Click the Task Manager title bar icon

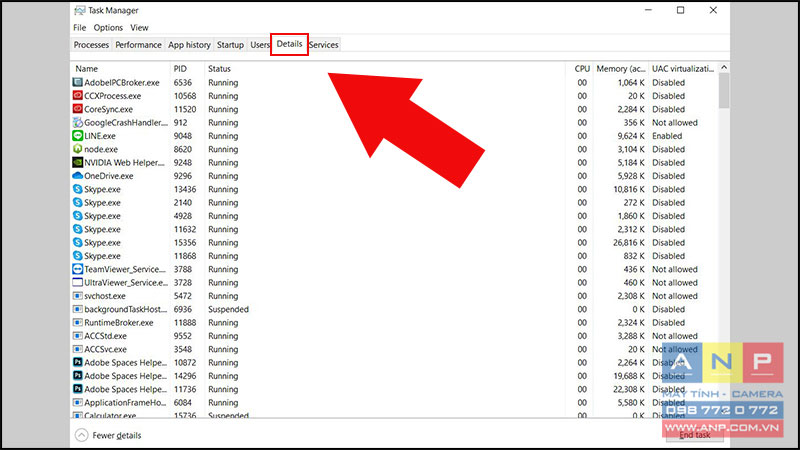click(x=80, y=10)
